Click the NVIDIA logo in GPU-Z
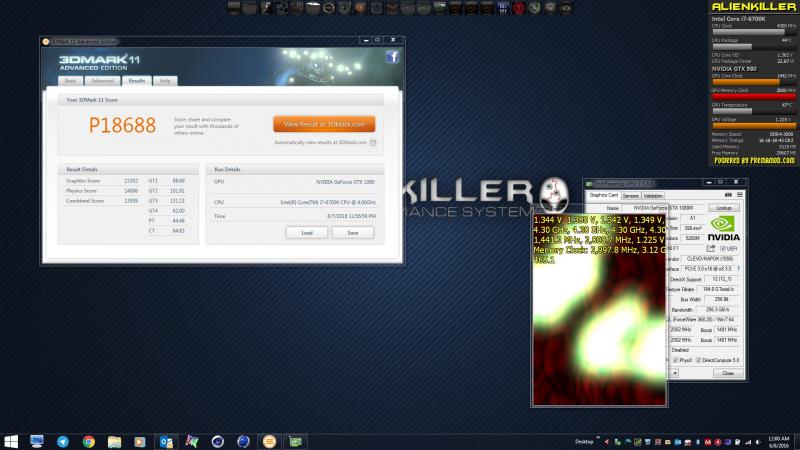This screenshot has width=800, height=450. click(723, 228)
